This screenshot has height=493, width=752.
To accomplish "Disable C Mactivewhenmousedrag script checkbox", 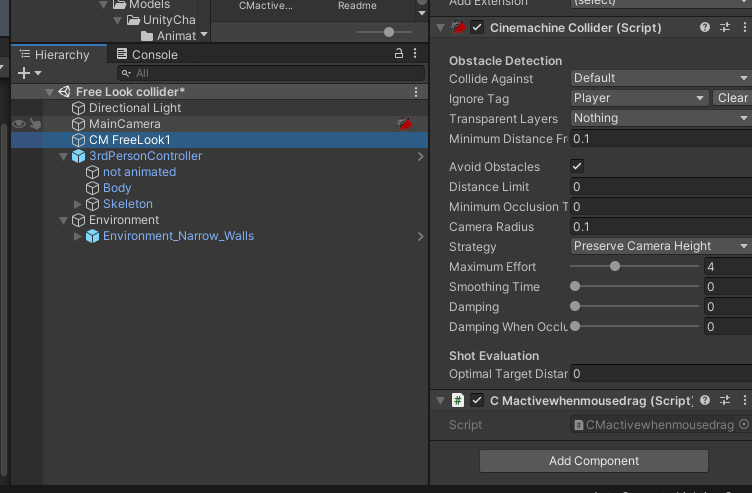I will pos(477,400).
